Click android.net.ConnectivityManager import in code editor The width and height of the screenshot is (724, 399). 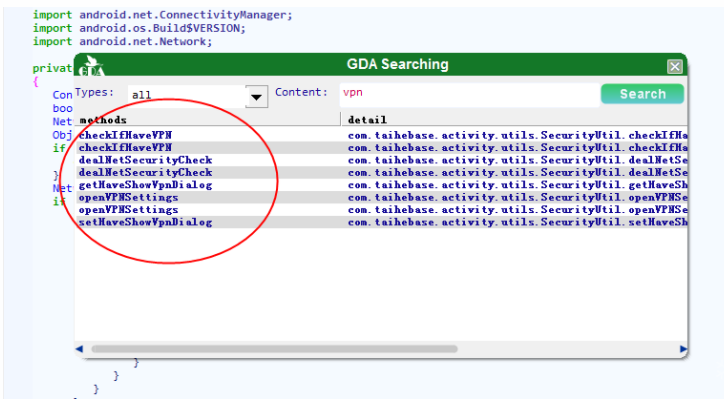pos(163,15)
